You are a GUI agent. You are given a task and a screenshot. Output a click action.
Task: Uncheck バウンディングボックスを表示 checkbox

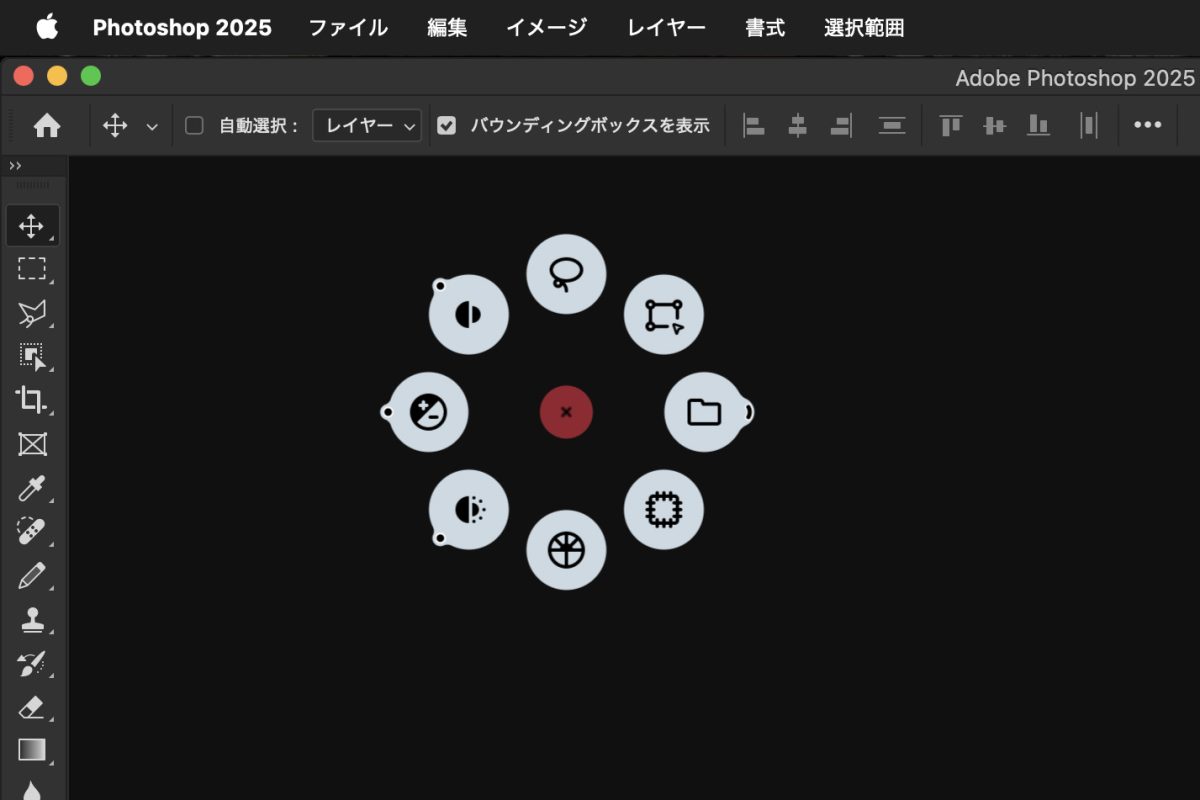point(447,126)
